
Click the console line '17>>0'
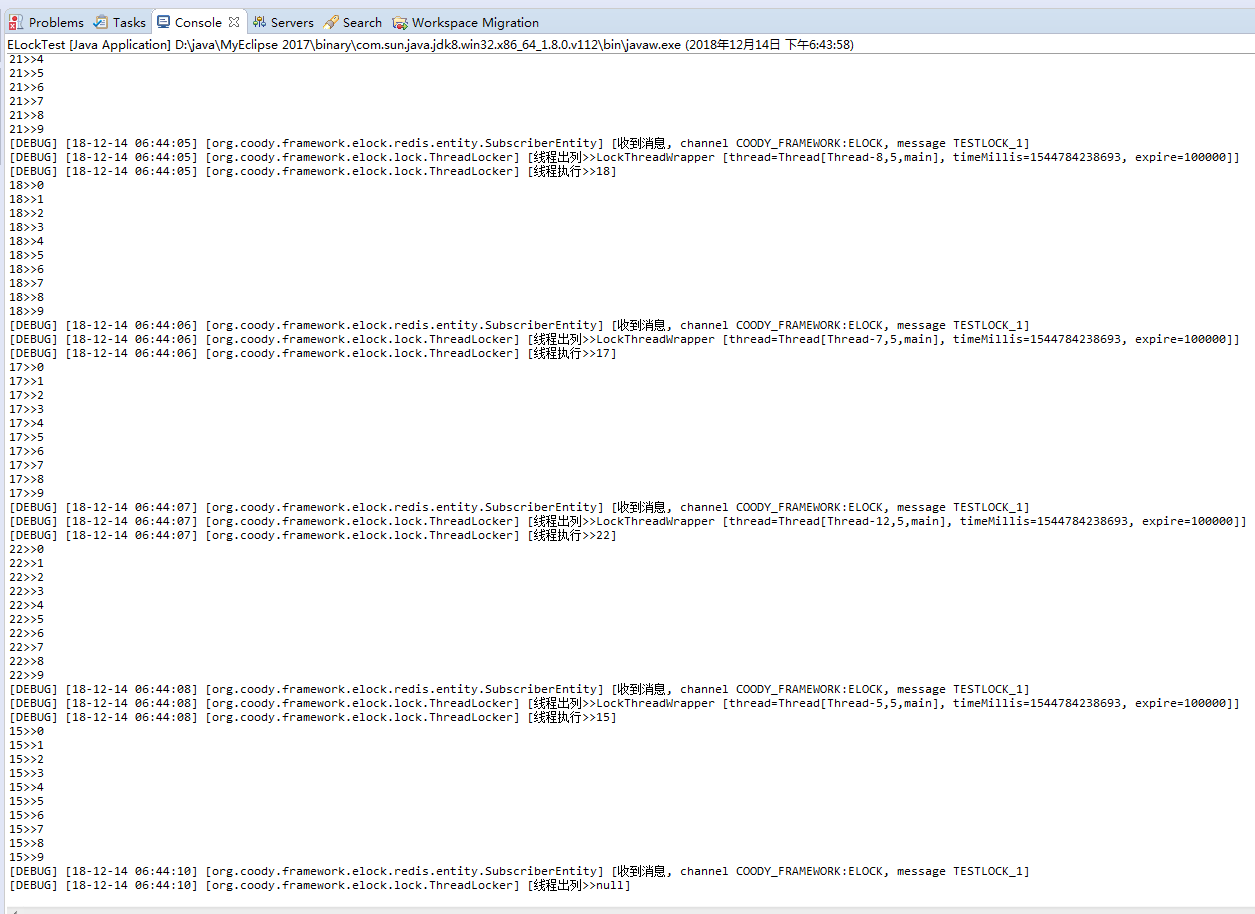pyautogui.click(x=26, y=367)
